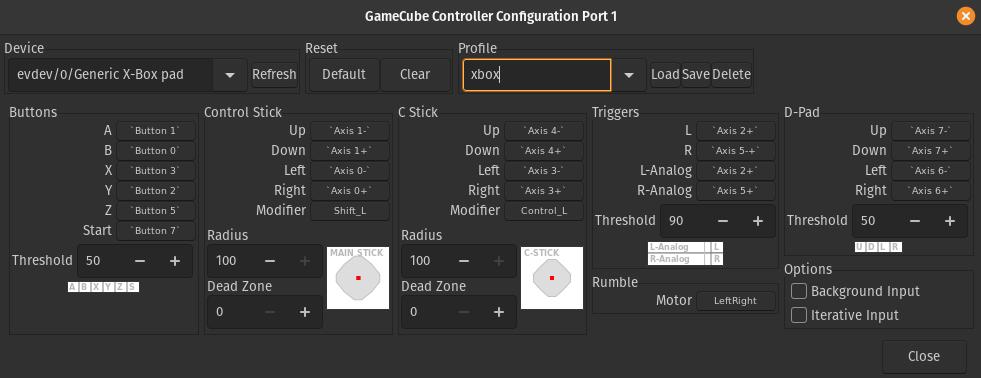Click the C-STICK preview image
981x378 pixels.
coord(552,278)
